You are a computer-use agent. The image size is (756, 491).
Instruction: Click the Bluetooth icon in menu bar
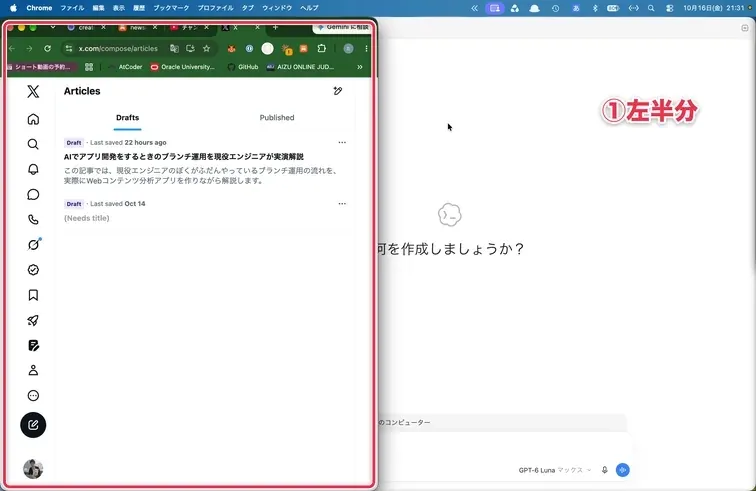point(594,8)
